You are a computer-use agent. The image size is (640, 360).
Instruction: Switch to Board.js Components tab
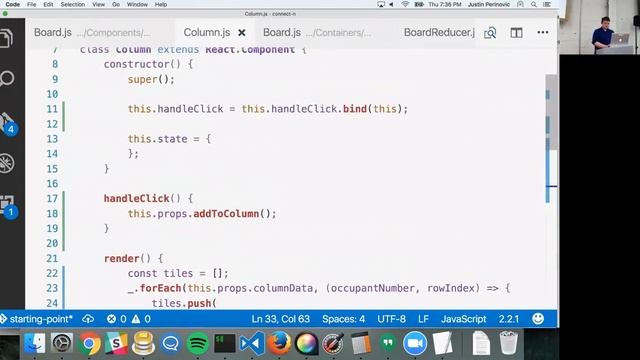coord(92,33)
